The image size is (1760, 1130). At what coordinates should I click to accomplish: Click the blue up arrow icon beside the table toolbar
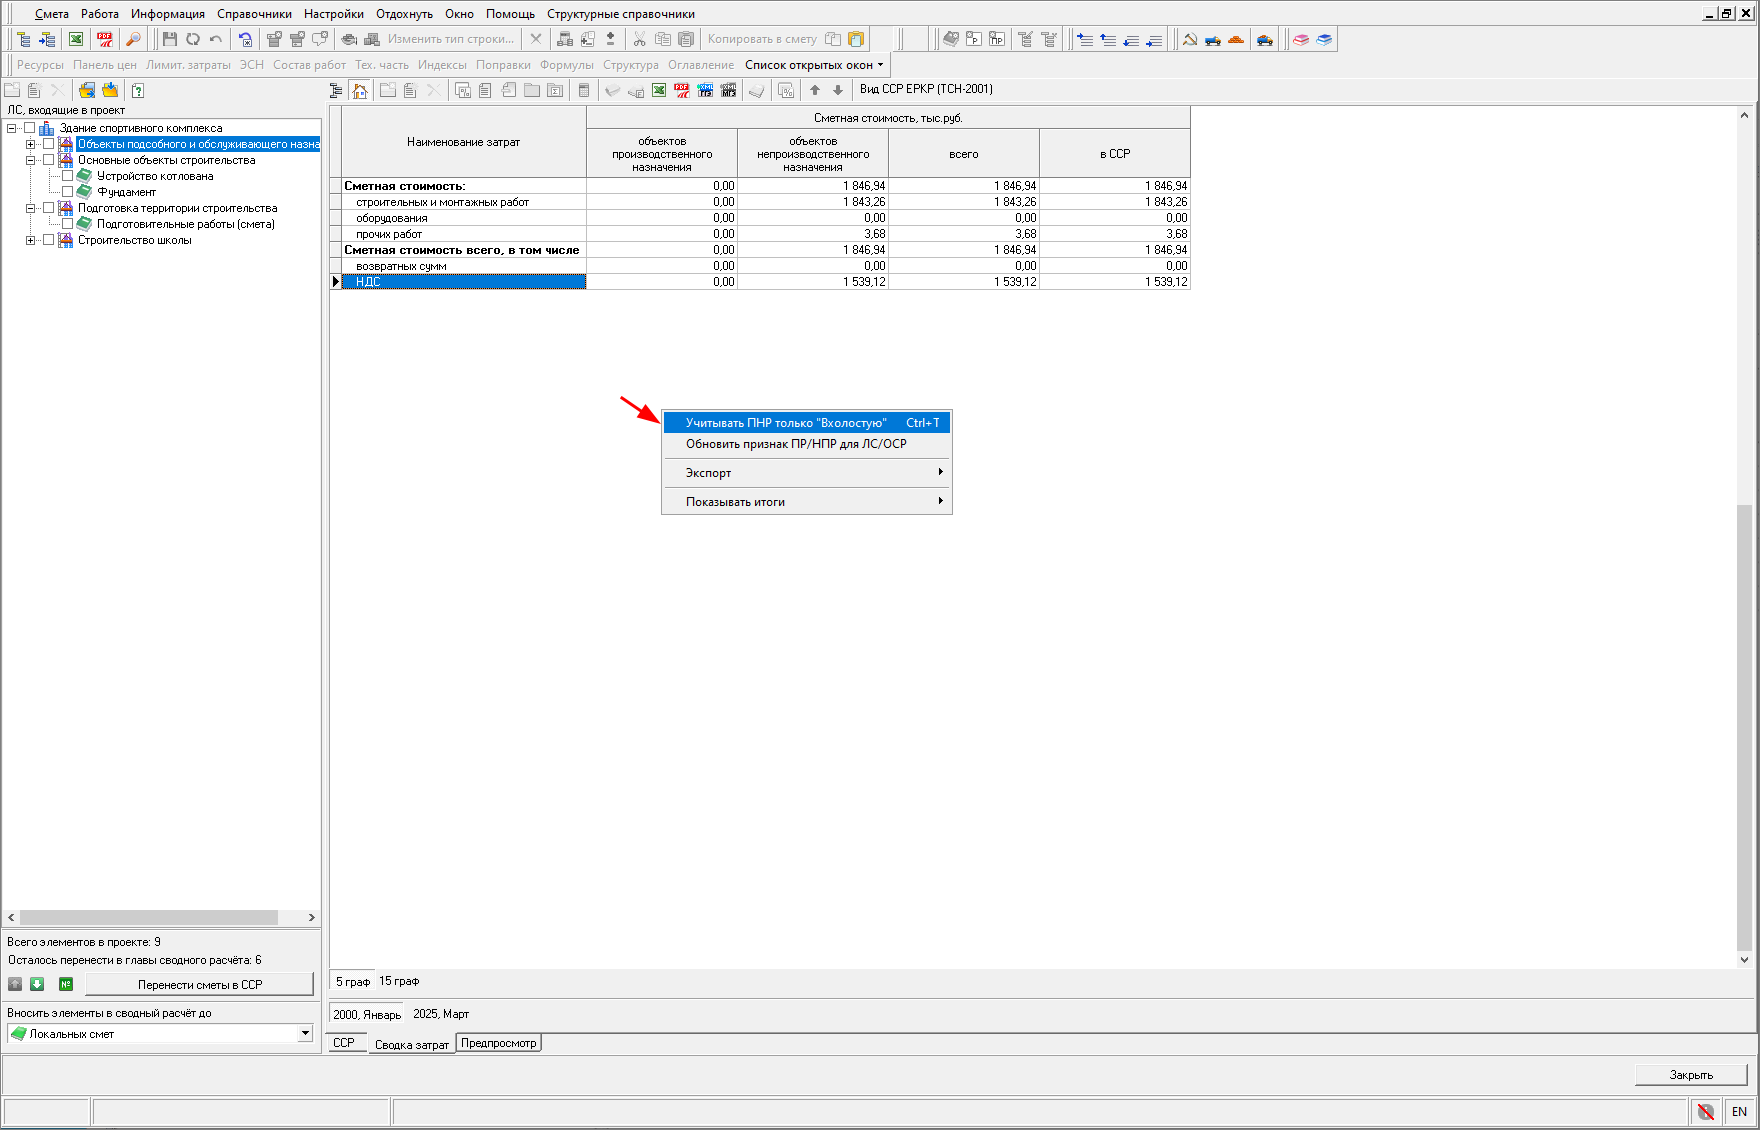point(814,90)
